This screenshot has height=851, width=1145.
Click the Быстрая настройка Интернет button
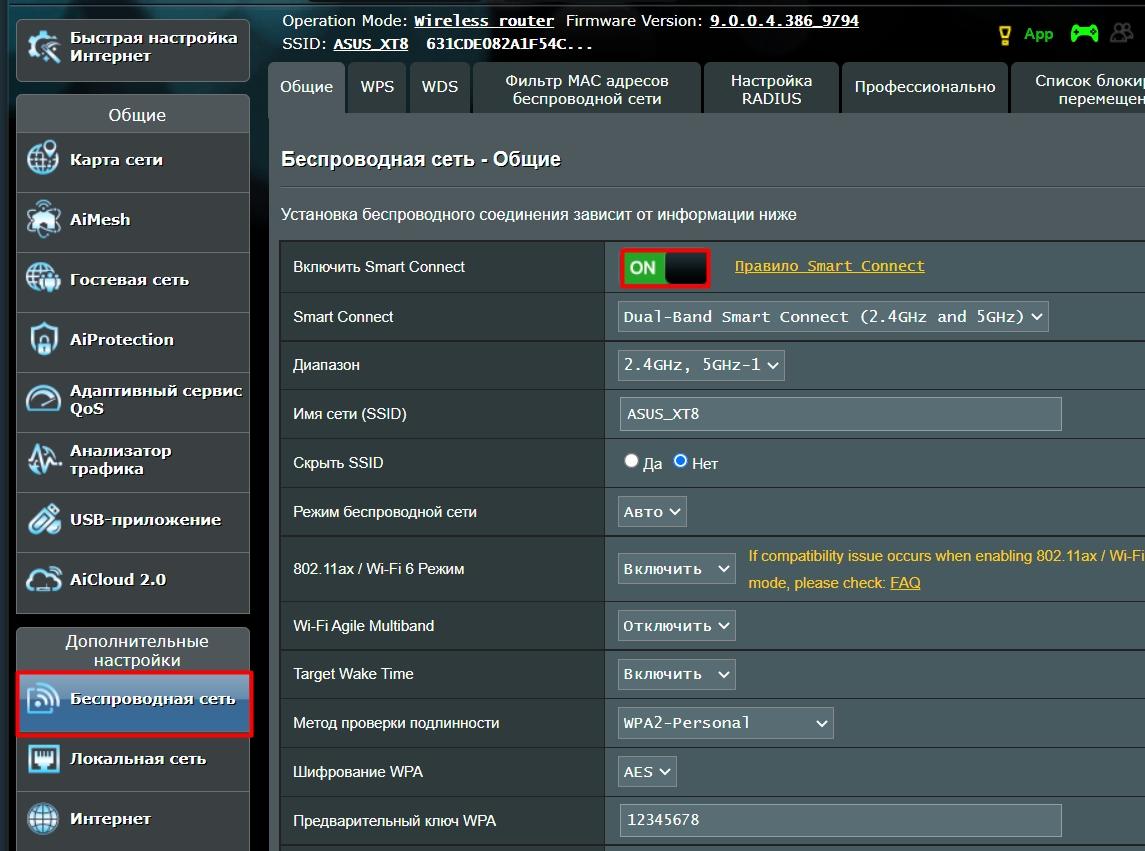[x=133, y=50]
